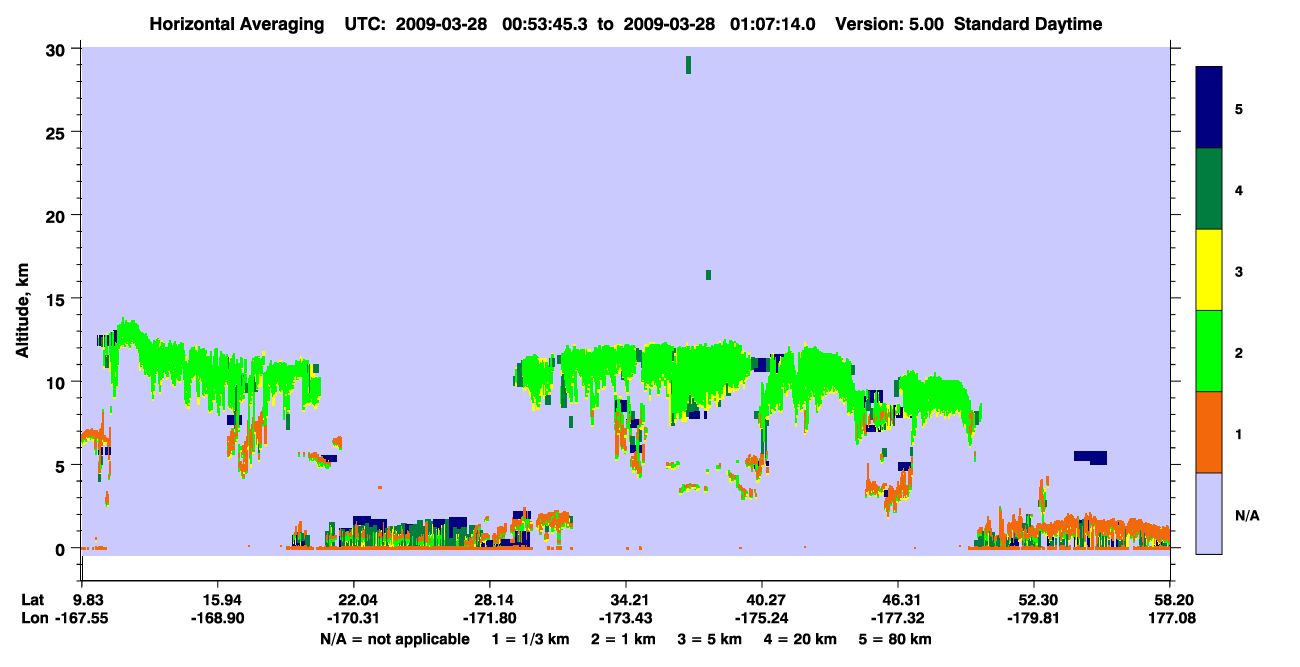Screen dimensions: 1300x667
Task: Select the dark green colorbar segment labeled 4
Action: point(1209,189)
